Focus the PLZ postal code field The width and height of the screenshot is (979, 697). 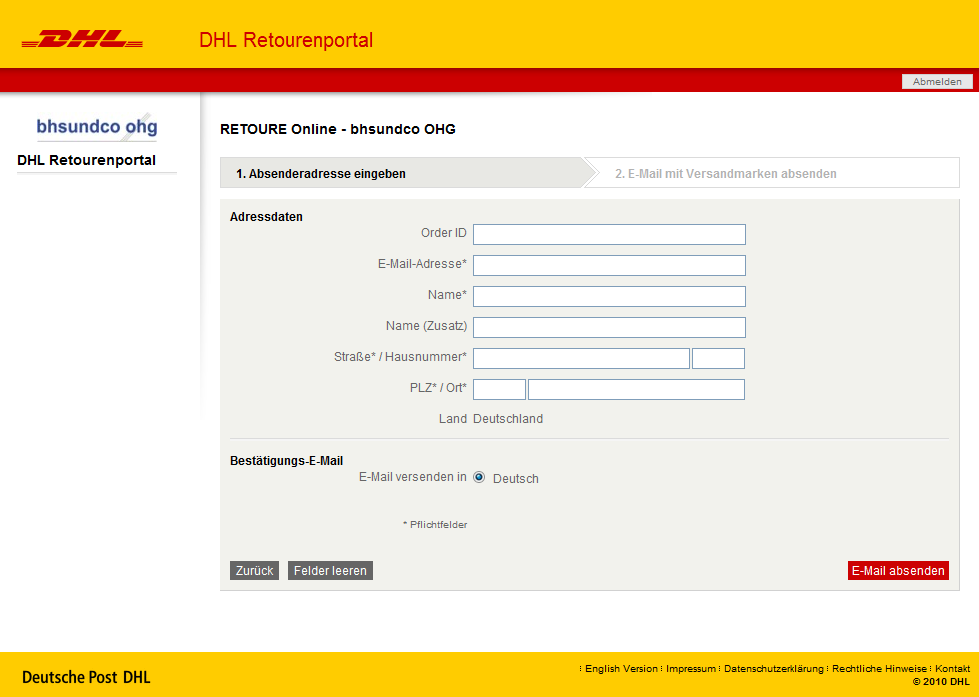(499, 389)
